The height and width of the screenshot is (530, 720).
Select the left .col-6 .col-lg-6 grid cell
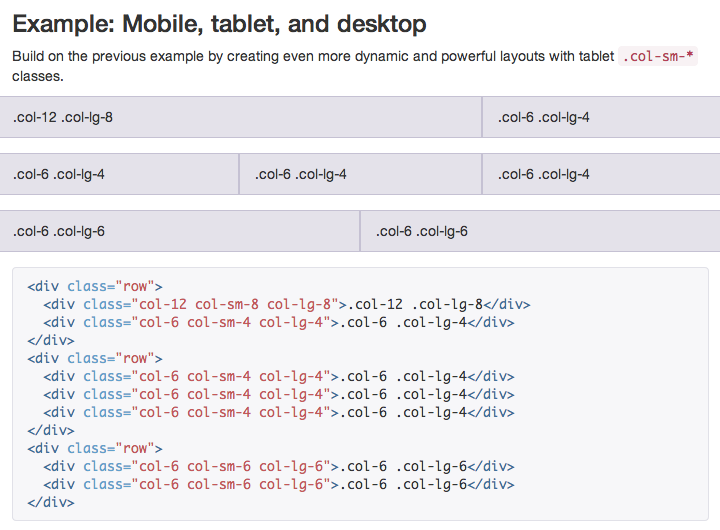click(179, 231)
